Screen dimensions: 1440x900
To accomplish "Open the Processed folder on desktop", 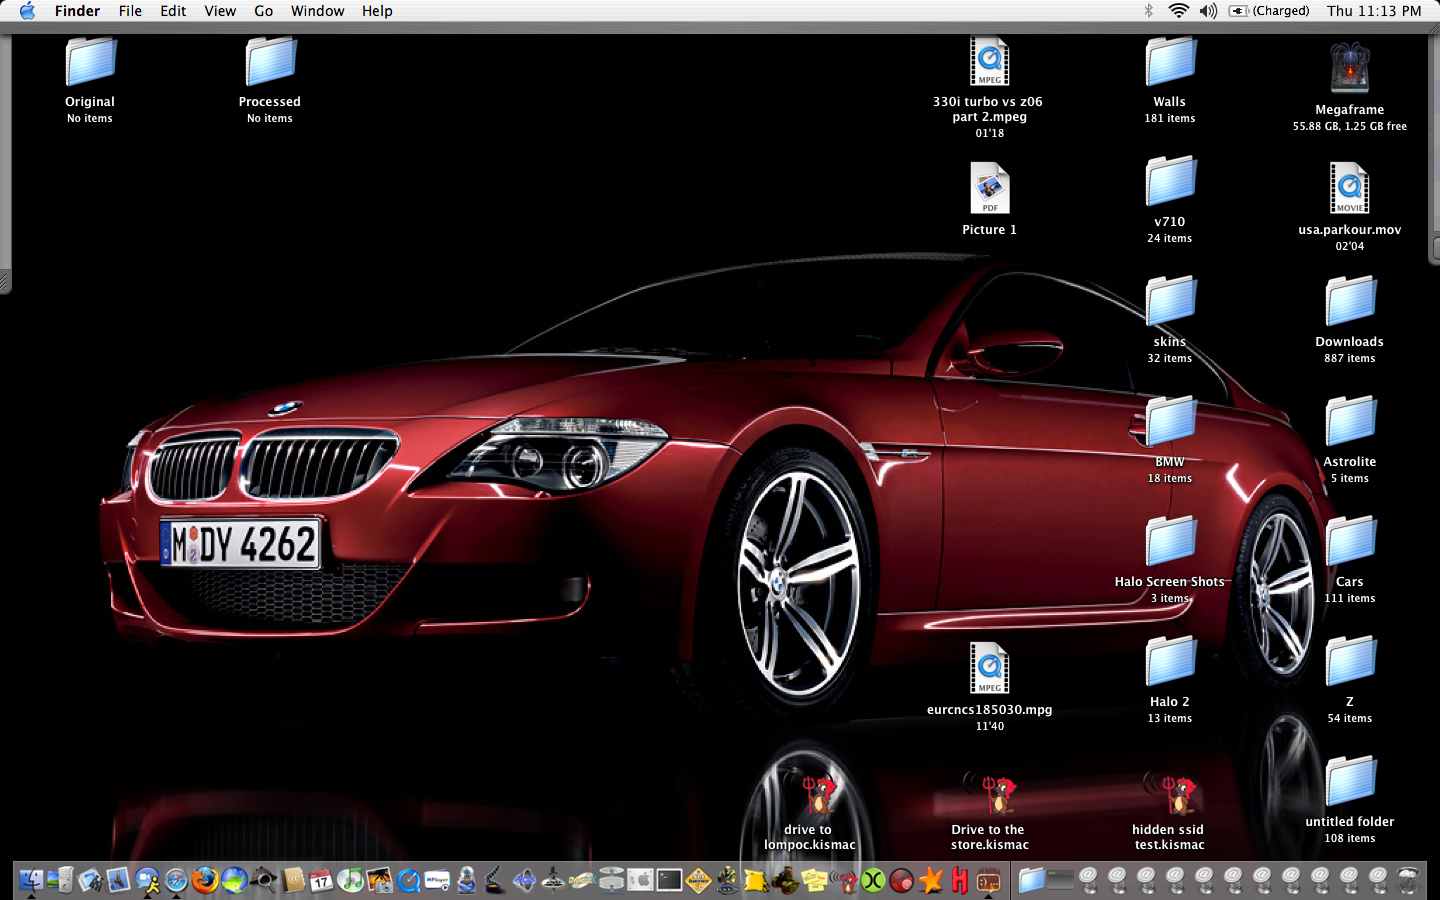I will 270,62.
